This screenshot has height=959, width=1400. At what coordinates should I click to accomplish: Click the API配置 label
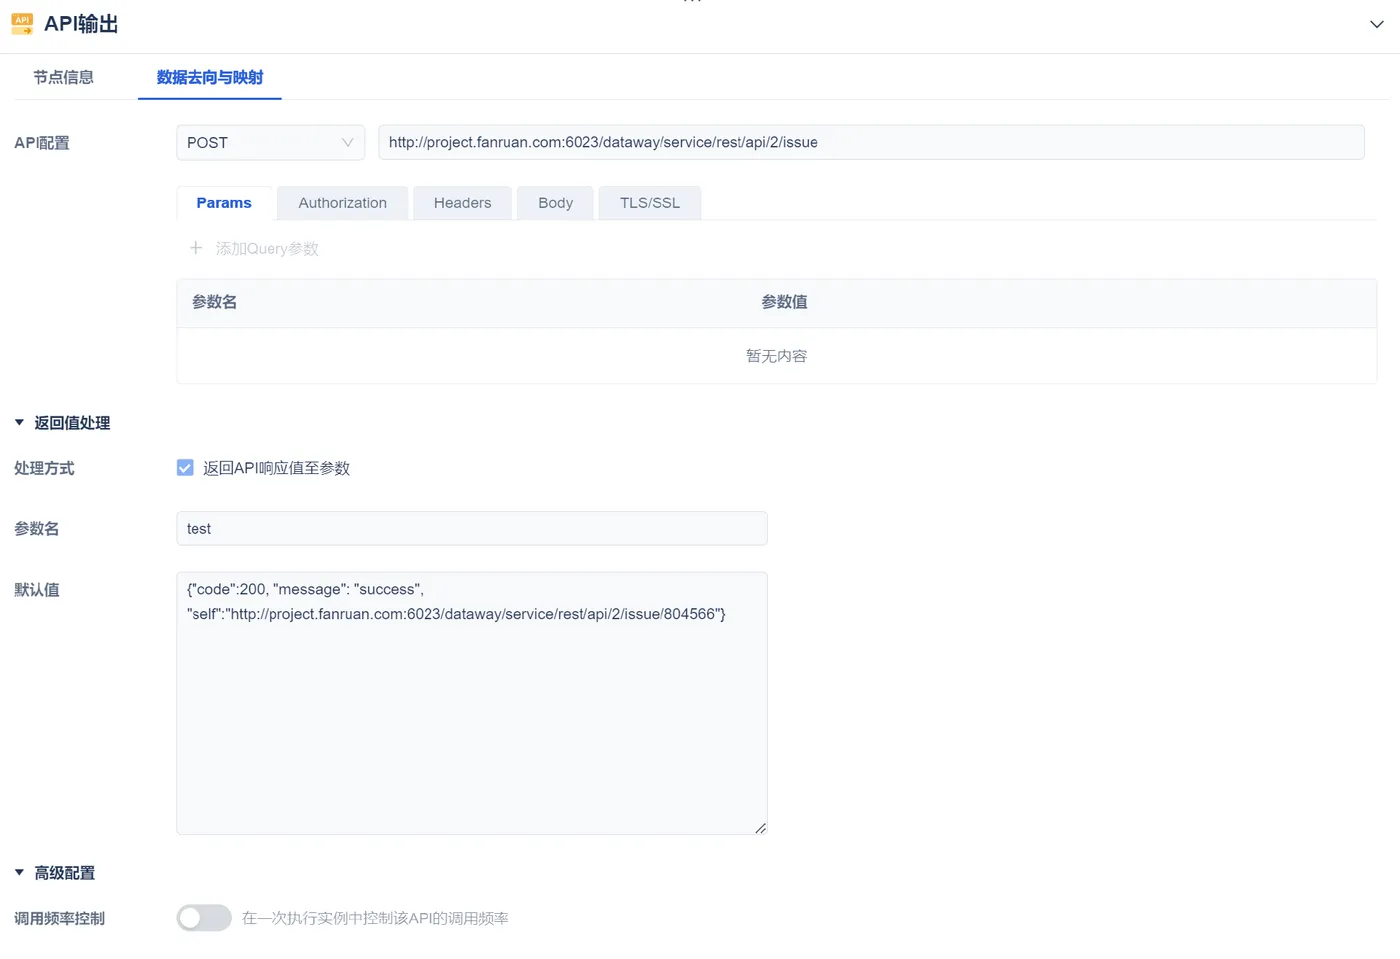tap(42, 143)
